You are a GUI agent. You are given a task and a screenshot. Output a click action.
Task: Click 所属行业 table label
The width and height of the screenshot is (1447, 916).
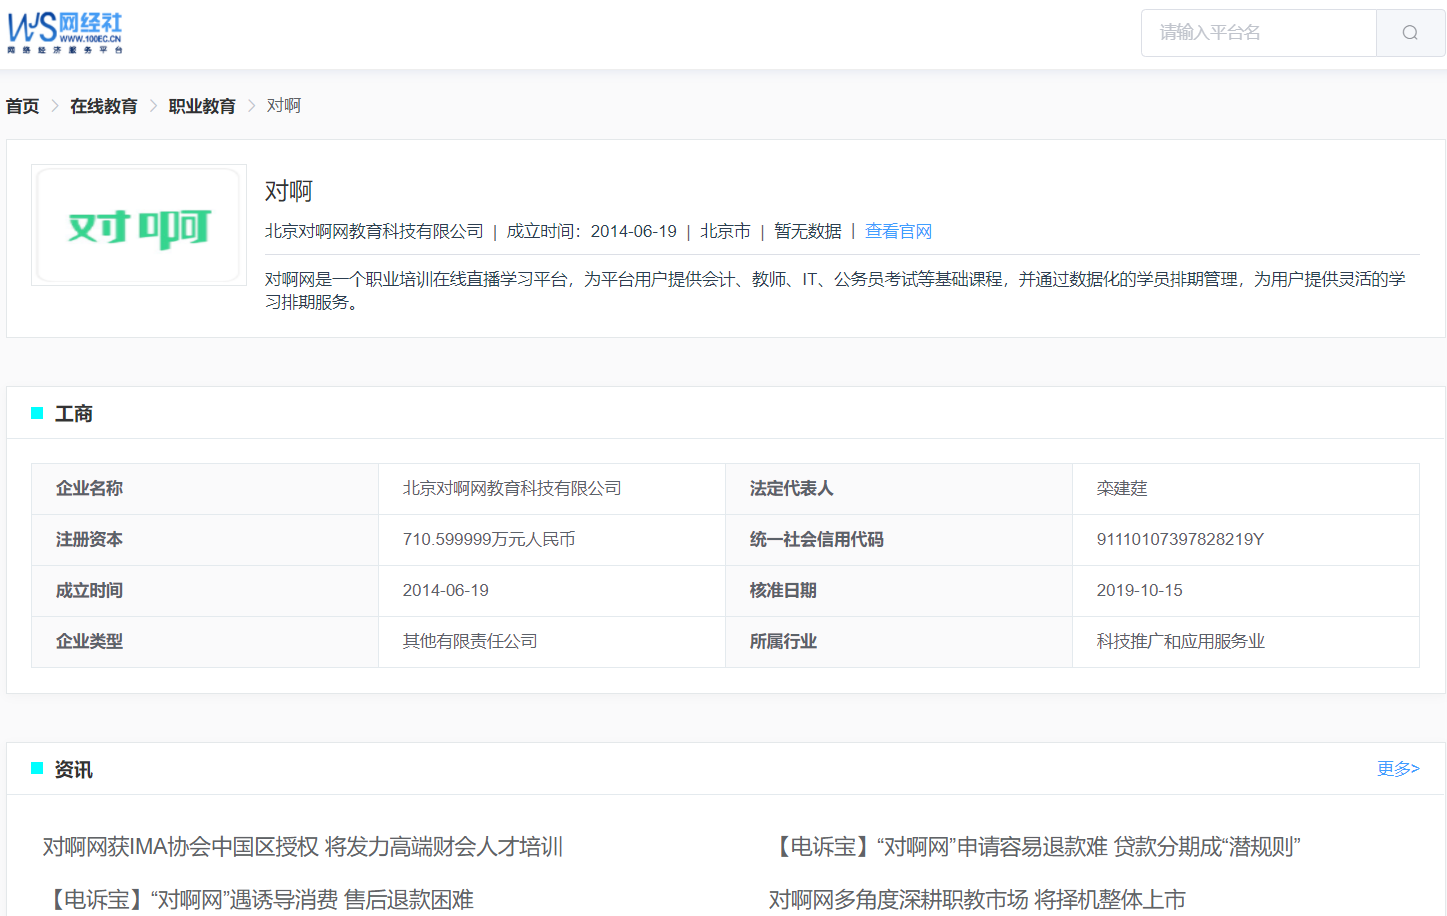[784, 641]
